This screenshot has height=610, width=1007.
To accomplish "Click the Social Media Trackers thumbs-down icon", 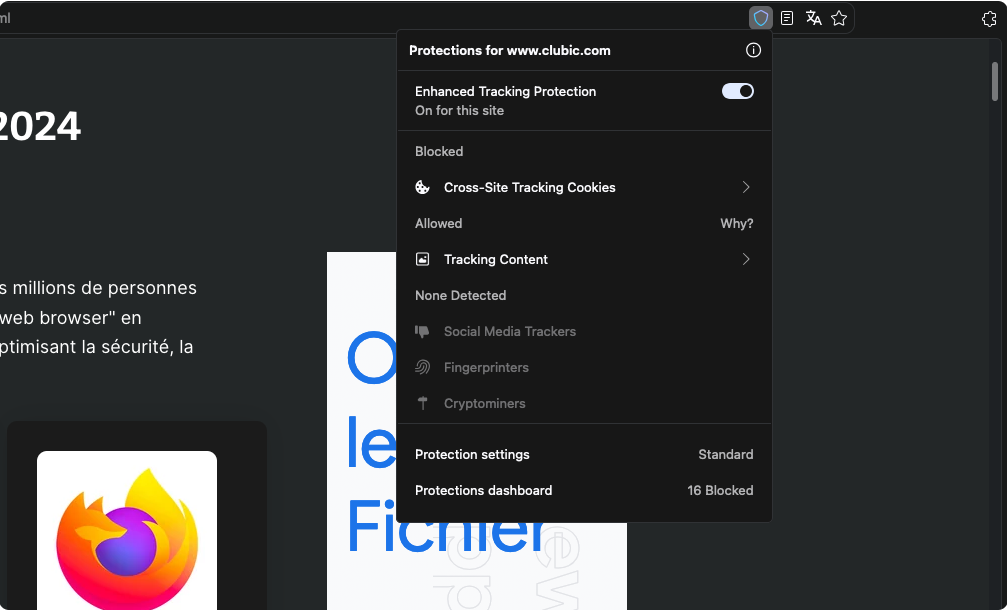I will (423, 331).
